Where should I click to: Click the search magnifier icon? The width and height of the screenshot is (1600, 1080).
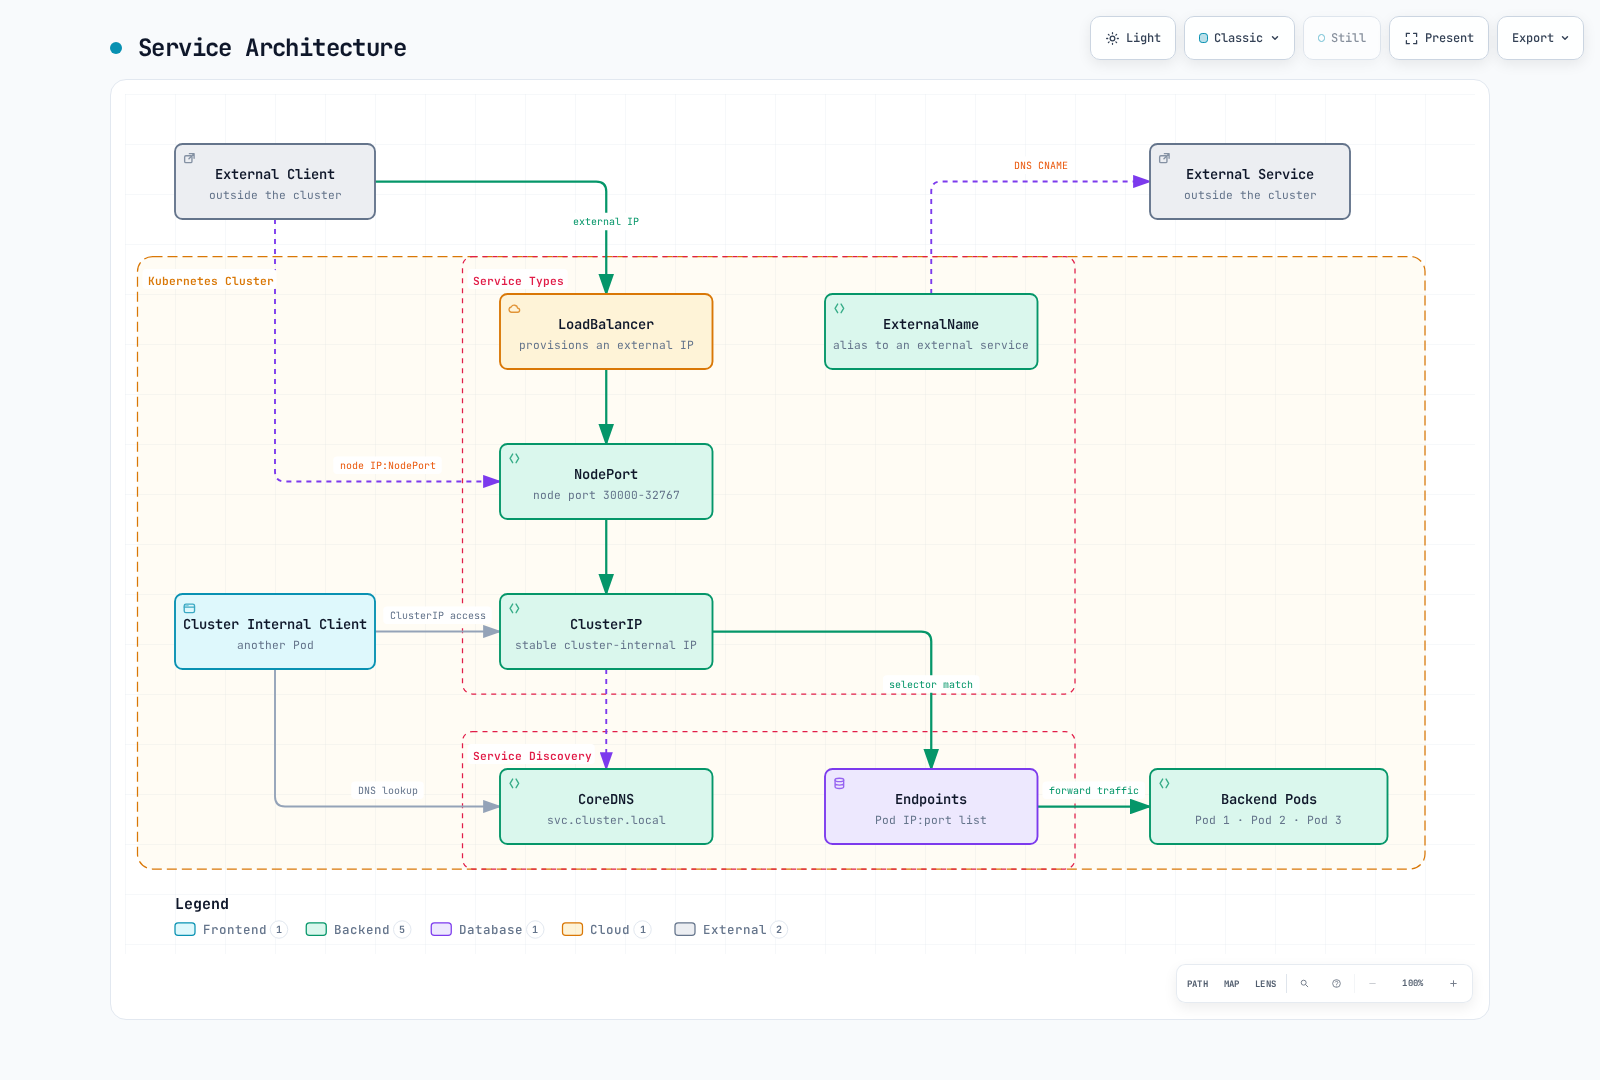tap(1304, 984)
